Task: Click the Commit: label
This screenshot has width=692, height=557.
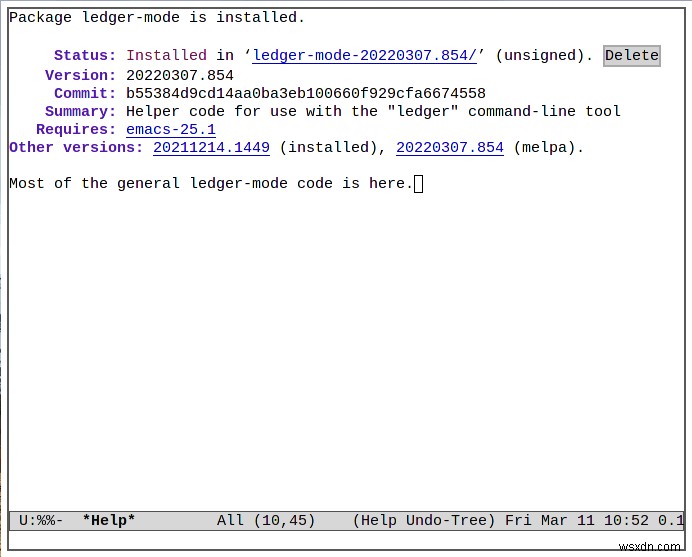Action: pyautogui.click(x=85, y=93)
